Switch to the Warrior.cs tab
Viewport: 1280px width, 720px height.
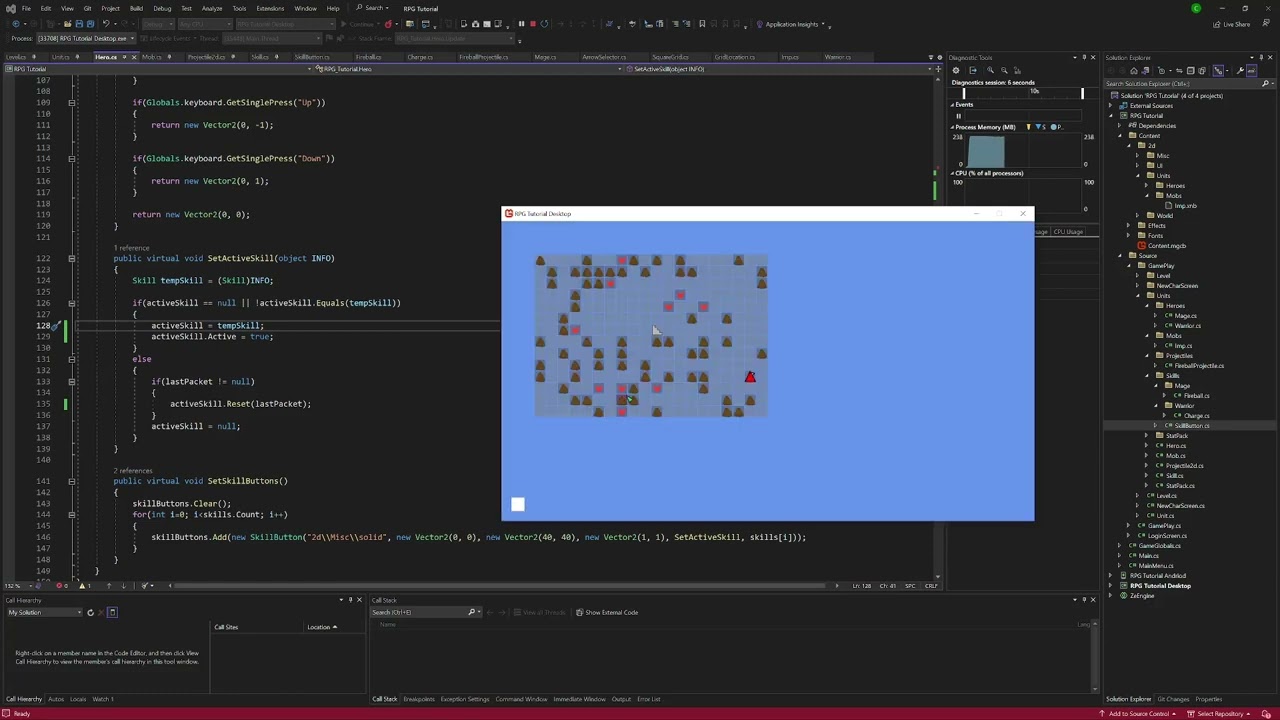(x=838, y=57)
